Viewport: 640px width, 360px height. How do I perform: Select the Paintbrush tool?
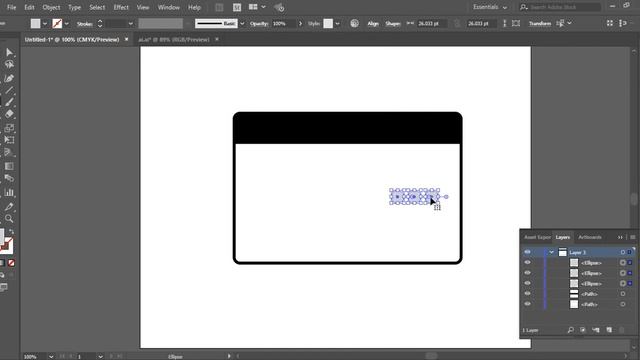click(9, 102)
